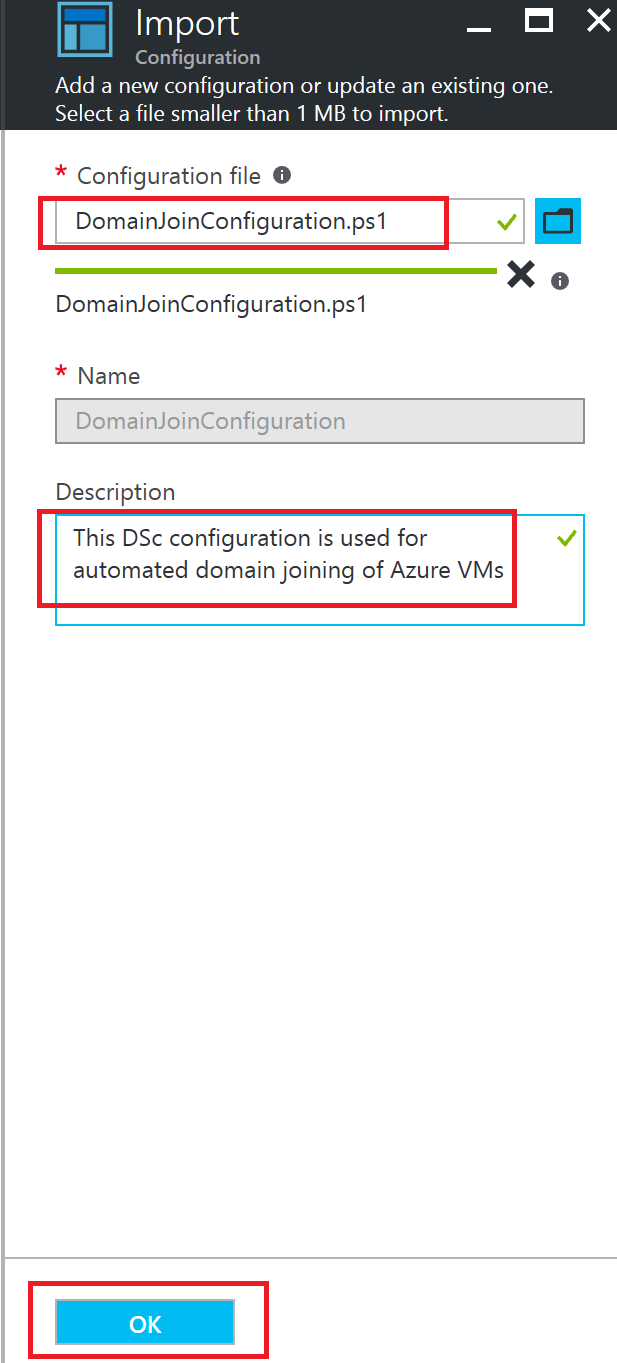Click the green checkmark beside the Description box

point(566,537)
